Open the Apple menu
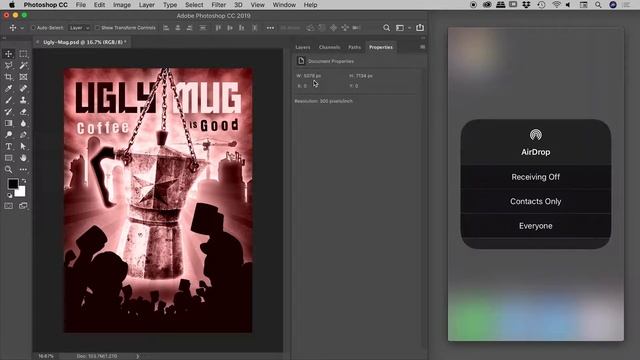Image resolution: width=640 pixels, height=360 pixels. (12, 5)
